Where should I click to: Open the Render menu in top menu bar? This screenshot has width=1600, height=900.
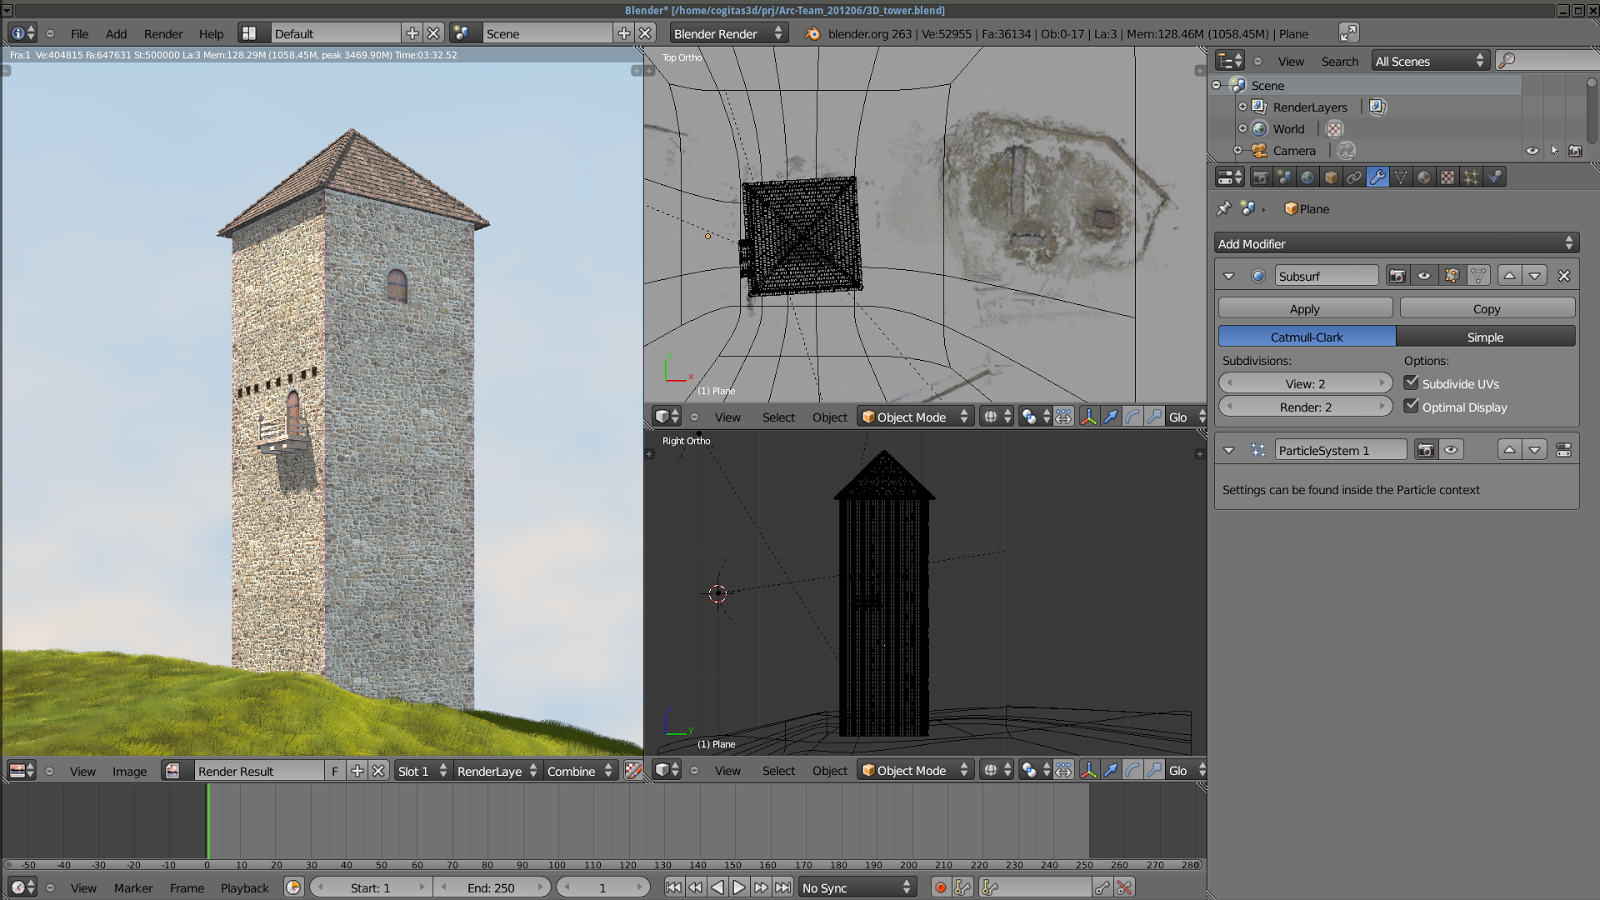coord(163,33)
